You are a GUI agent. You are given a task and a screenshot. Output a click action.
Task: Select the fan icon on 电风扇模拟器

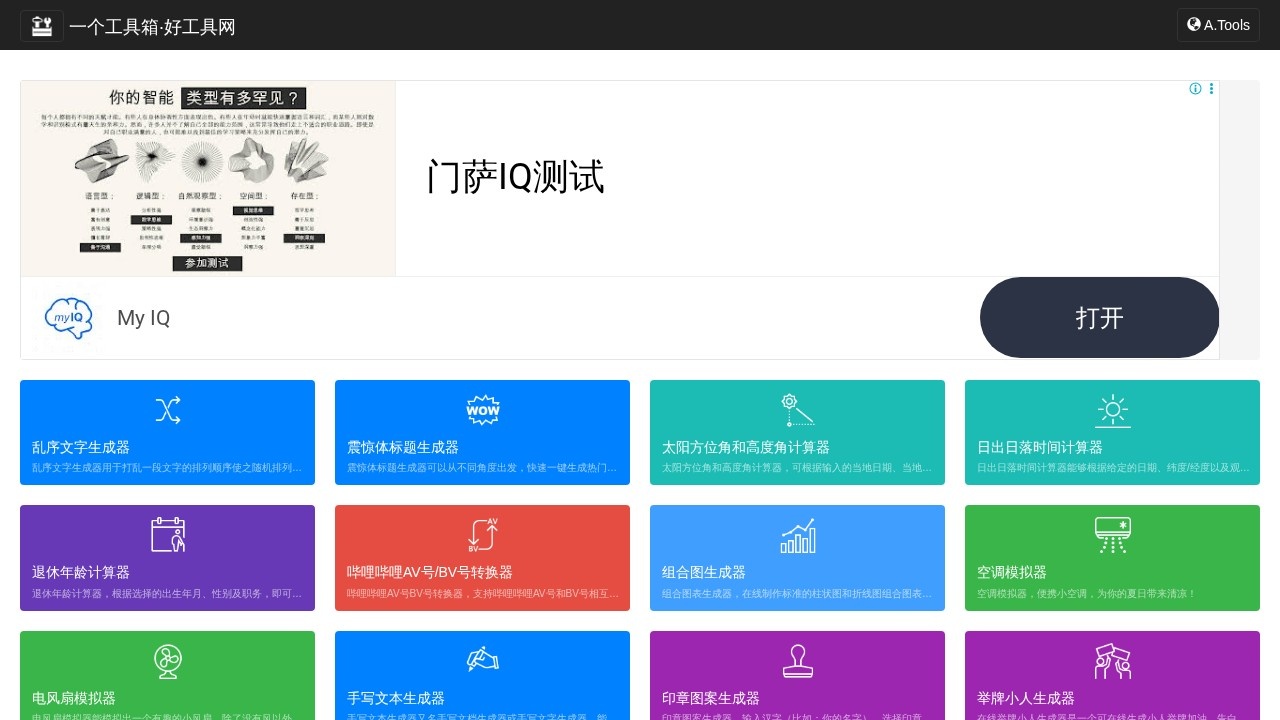pyautogui.click(x=167, y=661)
